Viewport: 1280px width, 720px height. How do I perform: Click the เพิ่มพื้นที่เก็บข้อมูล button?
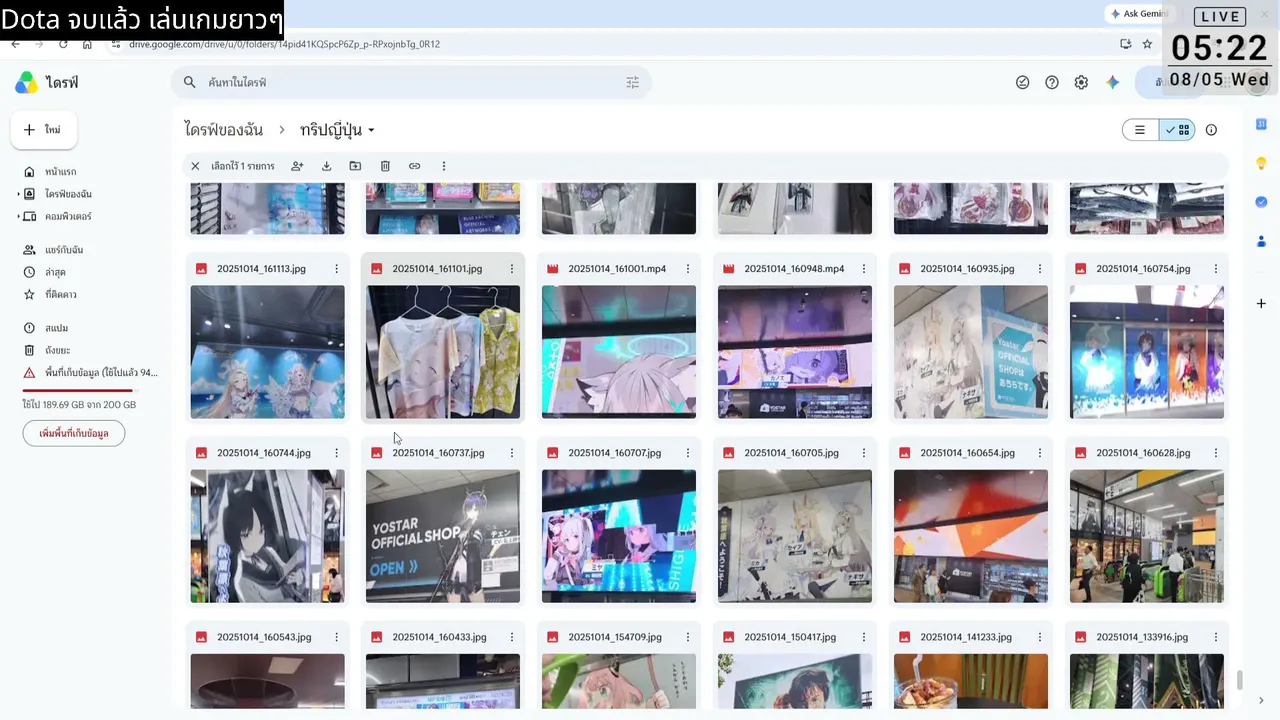coord(74,433)
